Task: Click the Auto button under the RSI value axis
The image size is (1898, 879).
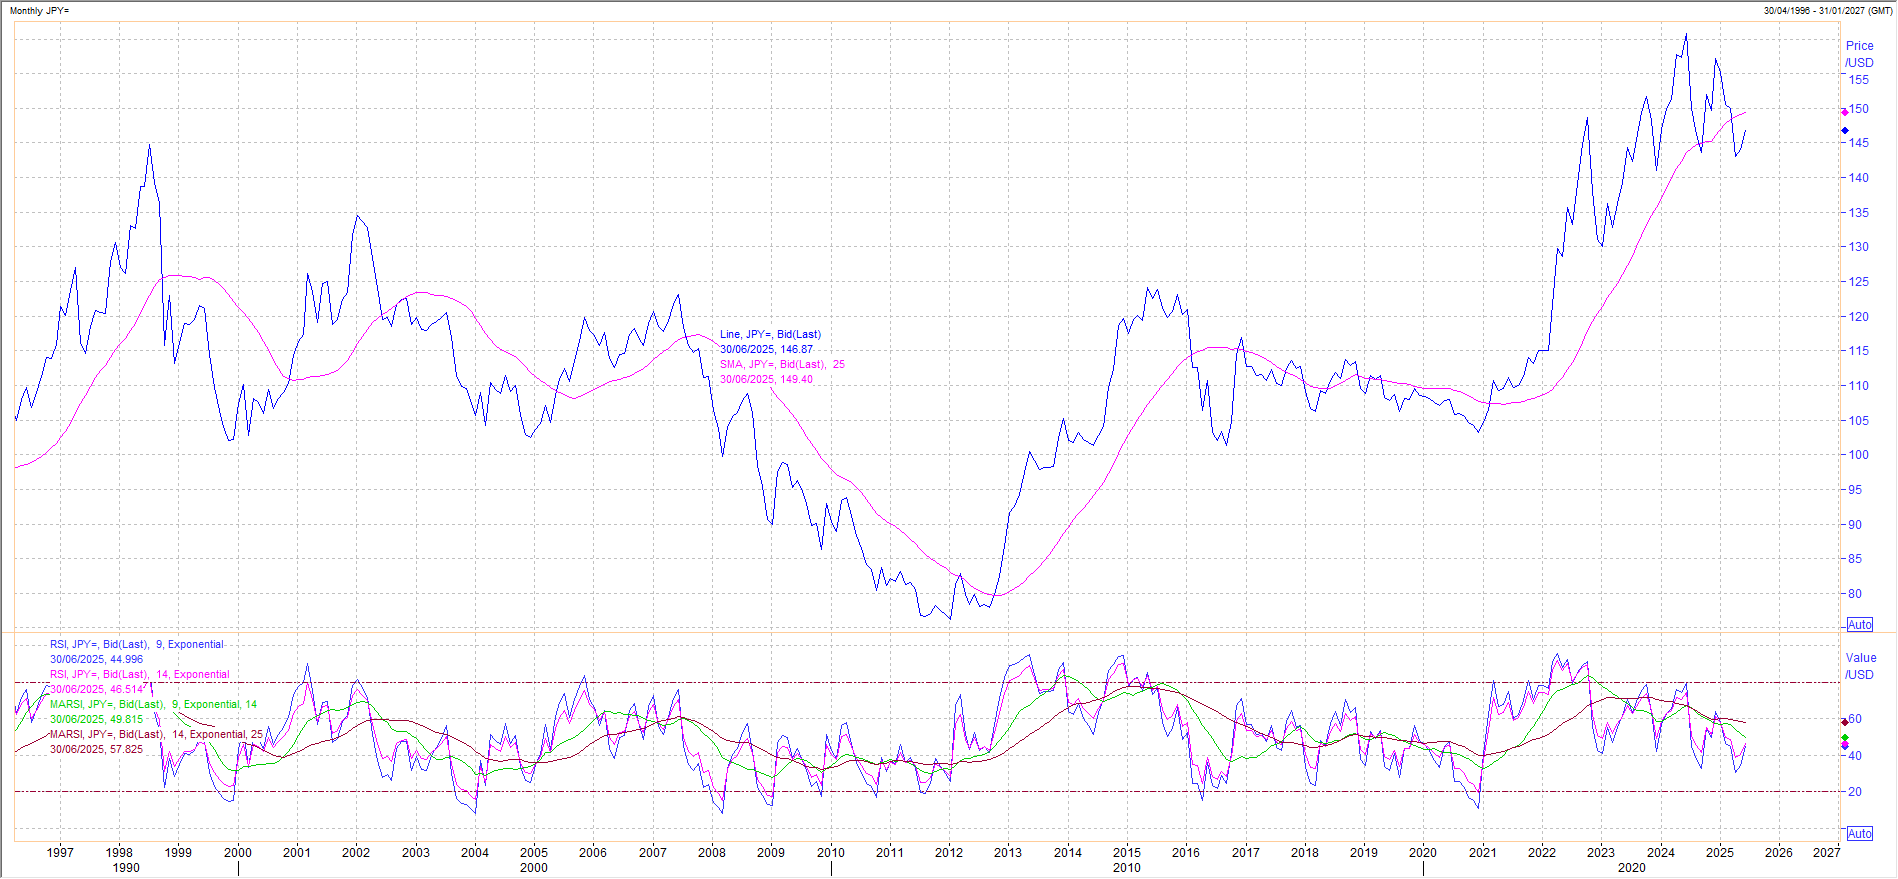Action: pyautogui.click(x=1860, y=834)
